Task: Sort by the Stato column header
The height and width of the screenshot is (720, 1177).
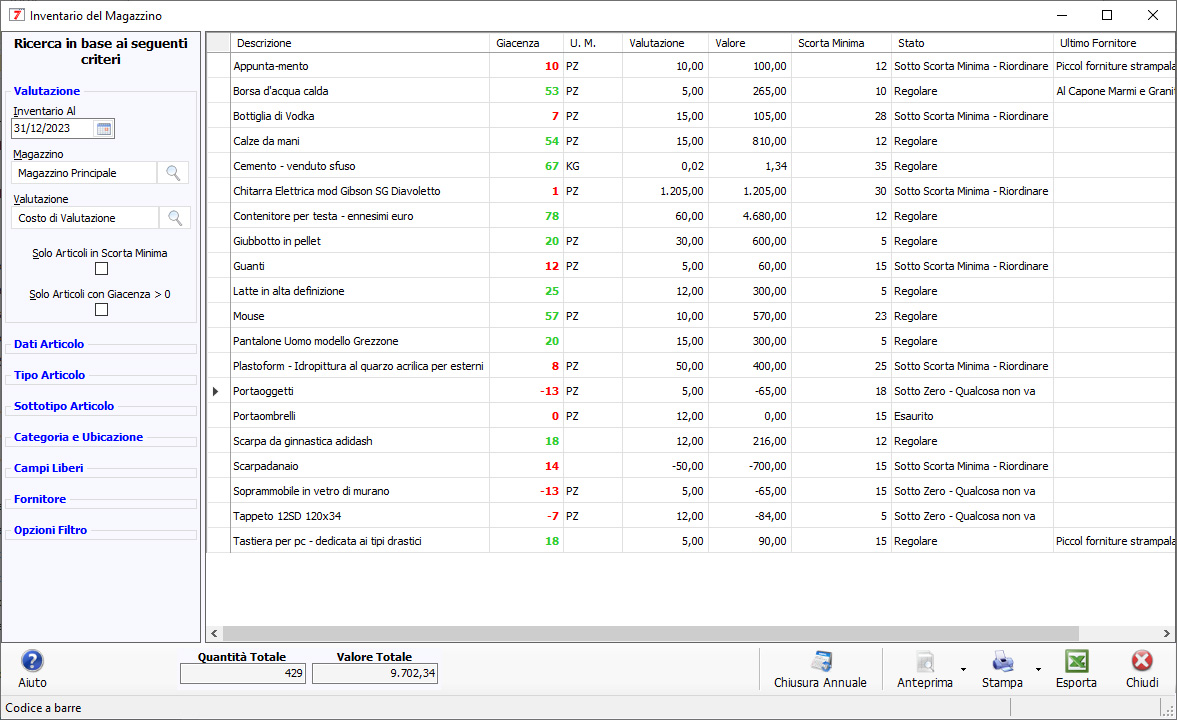Action: (x=972, y=43)
